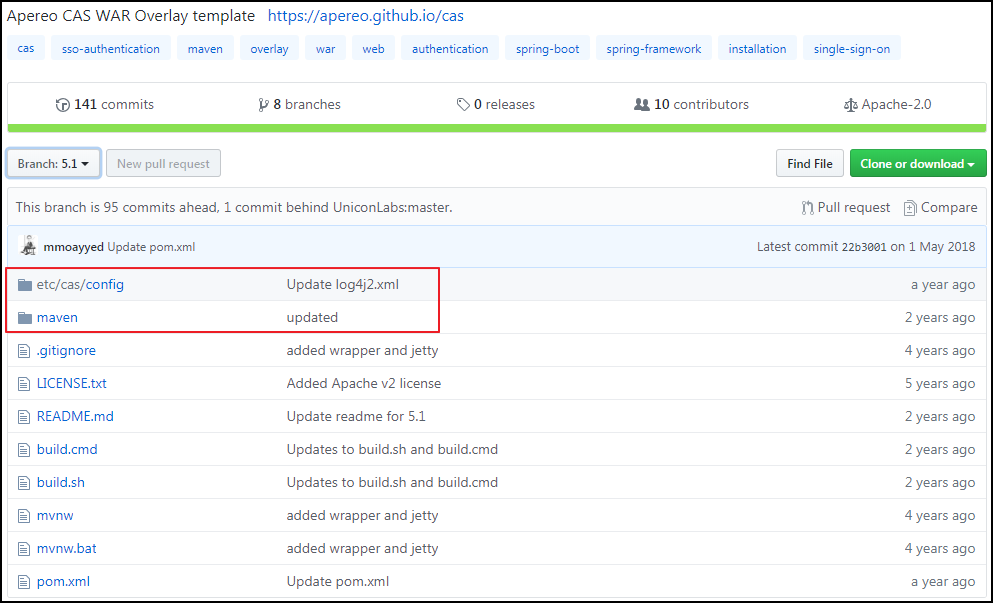The image size is (993, 603).
Task: Click the license scale icon
Action: pos(851,105)
